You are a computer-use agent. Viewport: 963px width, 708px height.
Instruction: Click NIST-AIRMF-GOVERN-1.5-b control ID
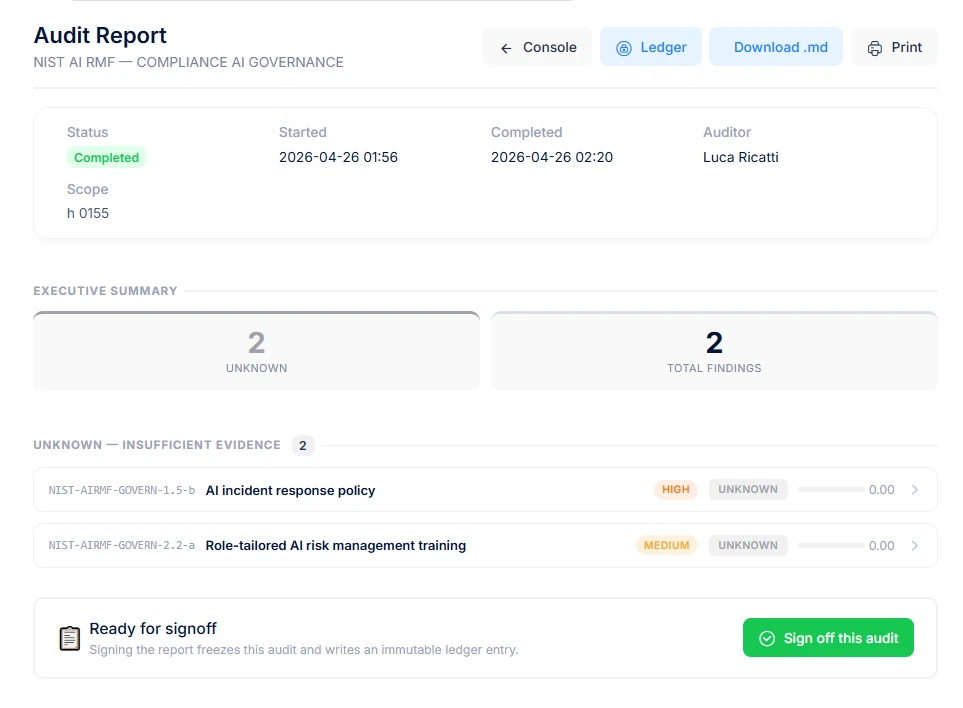point(122,490)
